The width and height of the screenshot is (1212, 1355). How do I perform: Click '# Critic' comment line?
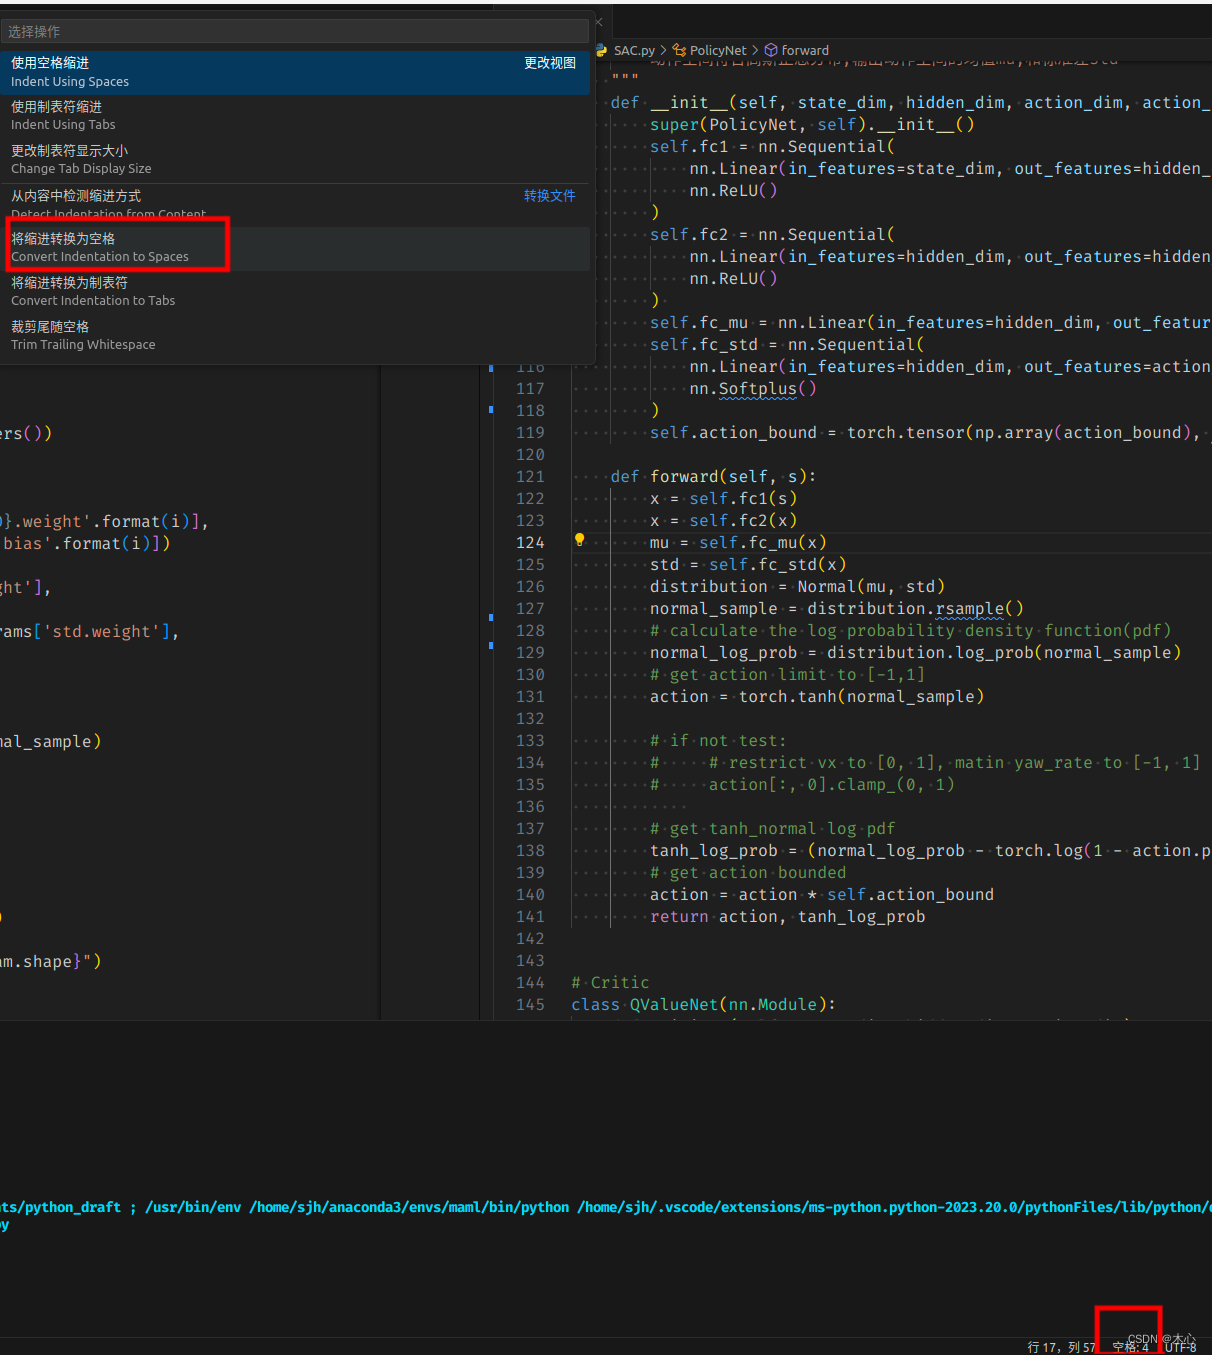click(x=610, y=982)
